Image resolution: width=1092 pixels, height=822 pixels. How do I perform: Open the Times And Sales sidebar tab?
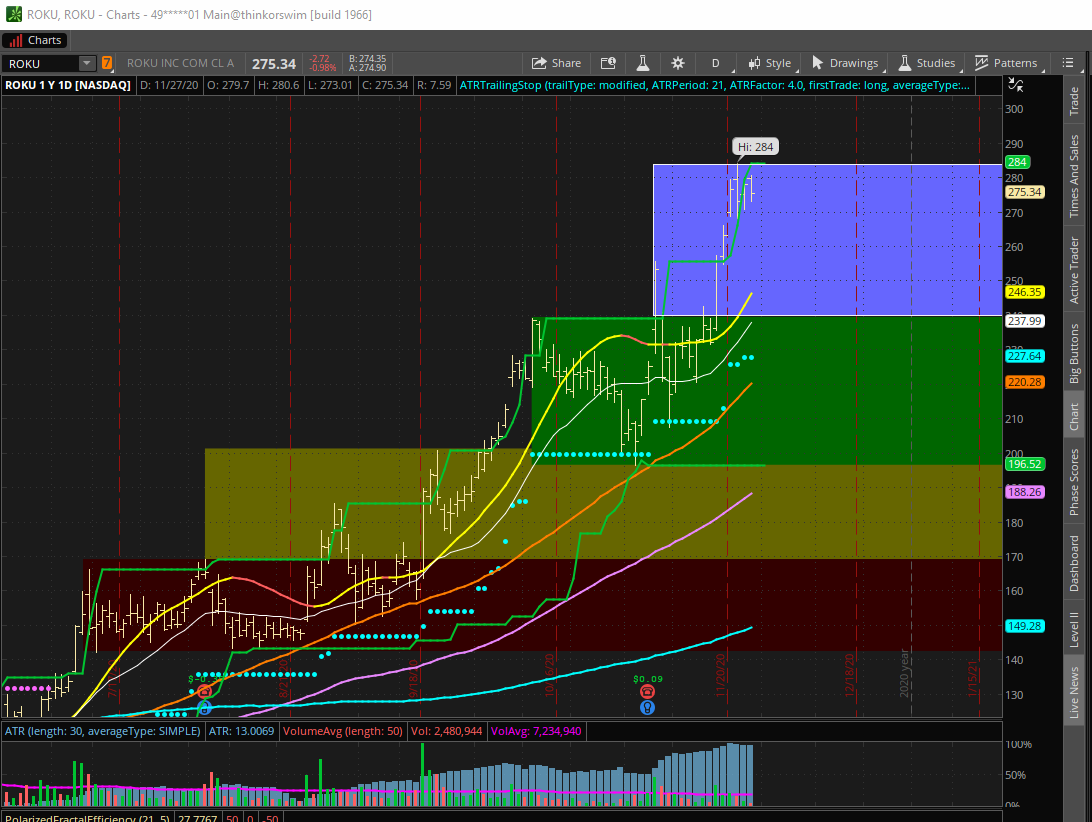coord(1075,176)
